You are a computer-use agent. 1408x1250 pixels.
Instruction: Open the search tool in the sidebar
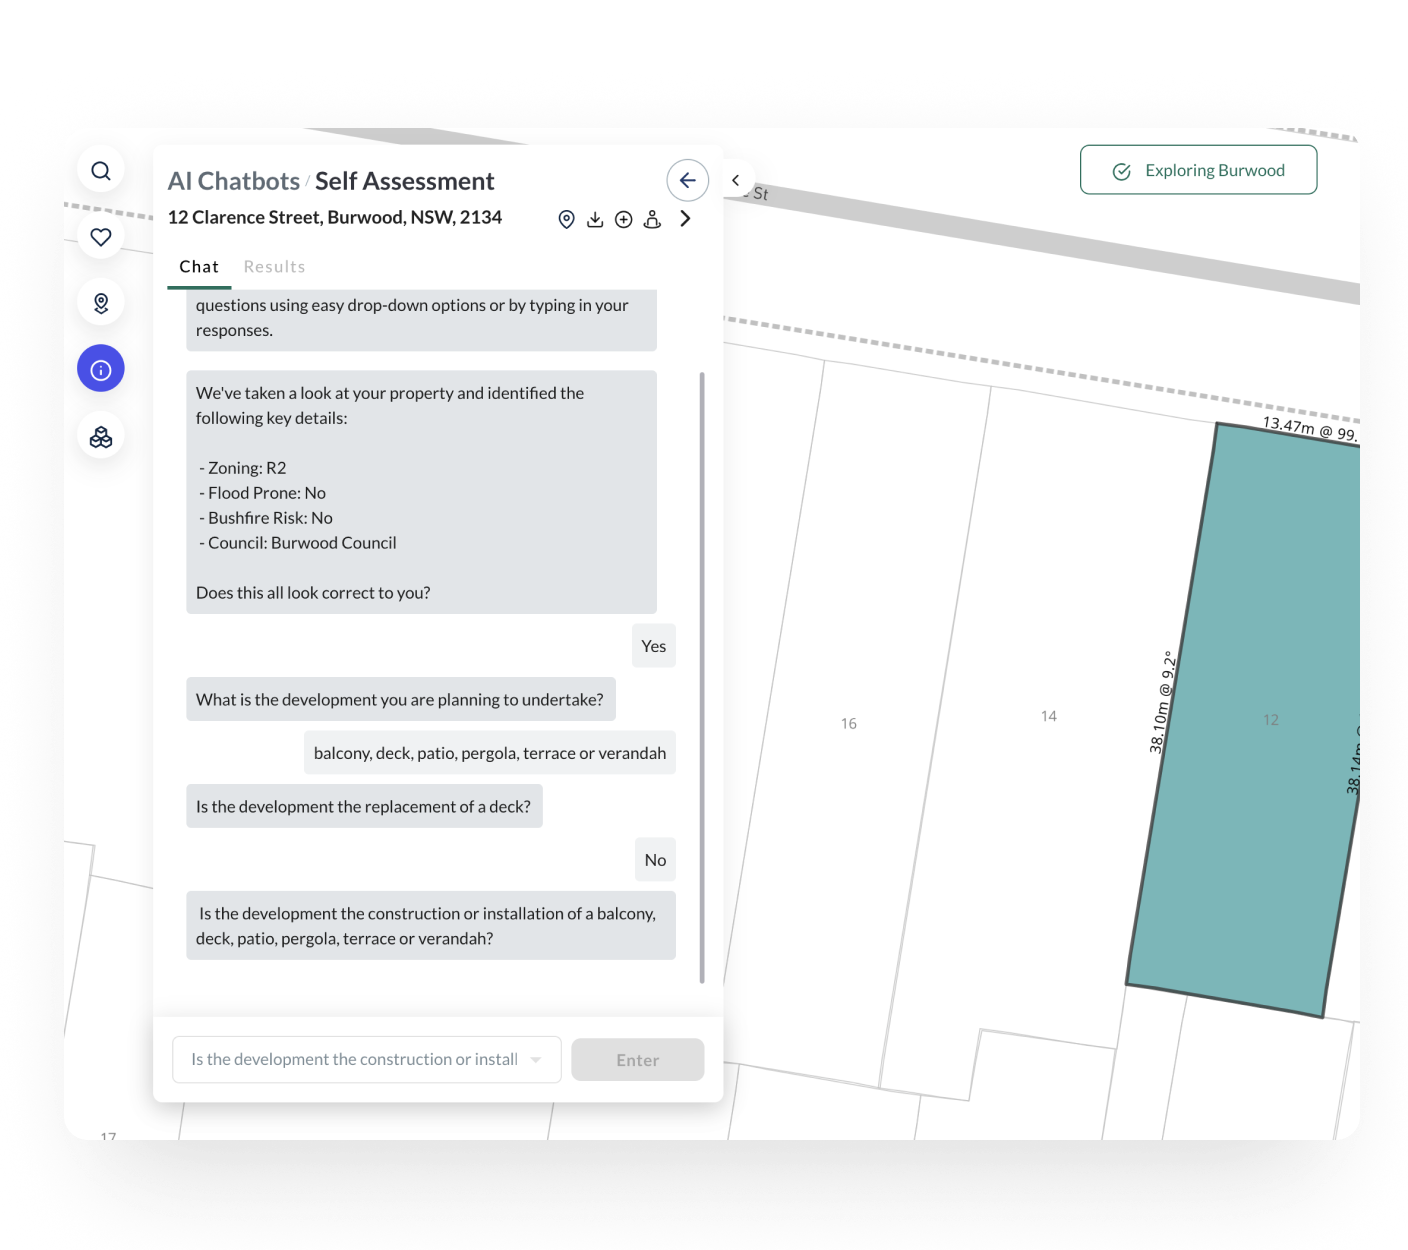tap(101, 169)
